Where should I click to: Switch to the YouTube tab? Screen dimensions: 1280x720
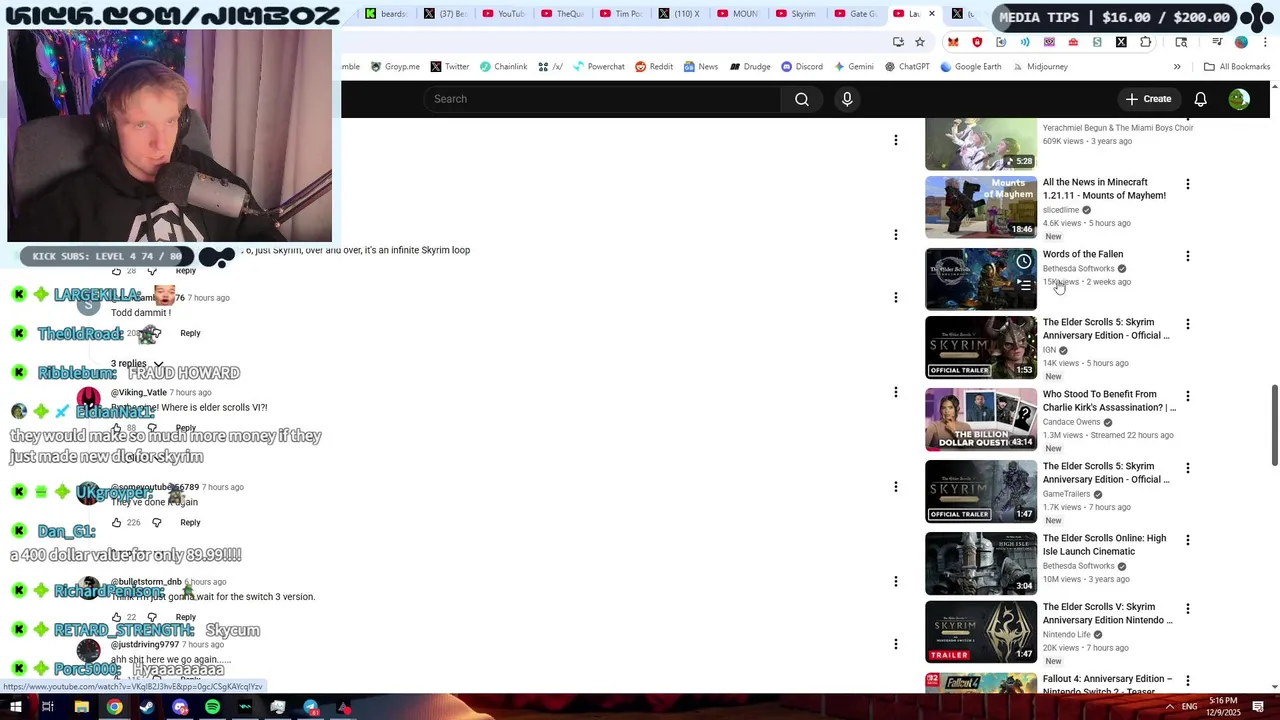click(504, 14)
